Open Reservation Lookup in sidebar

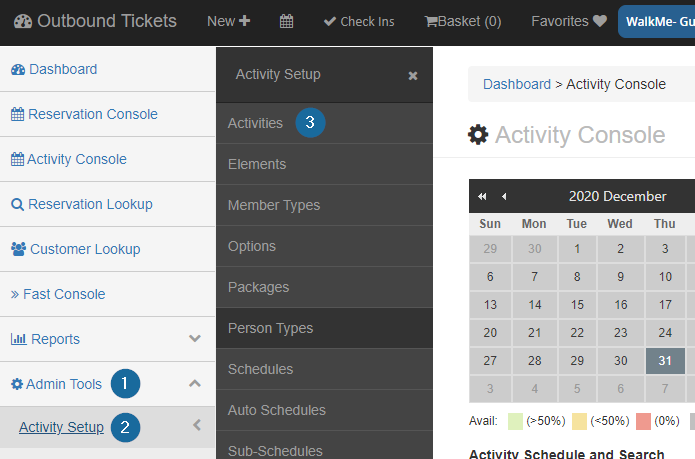coord(107,204)
